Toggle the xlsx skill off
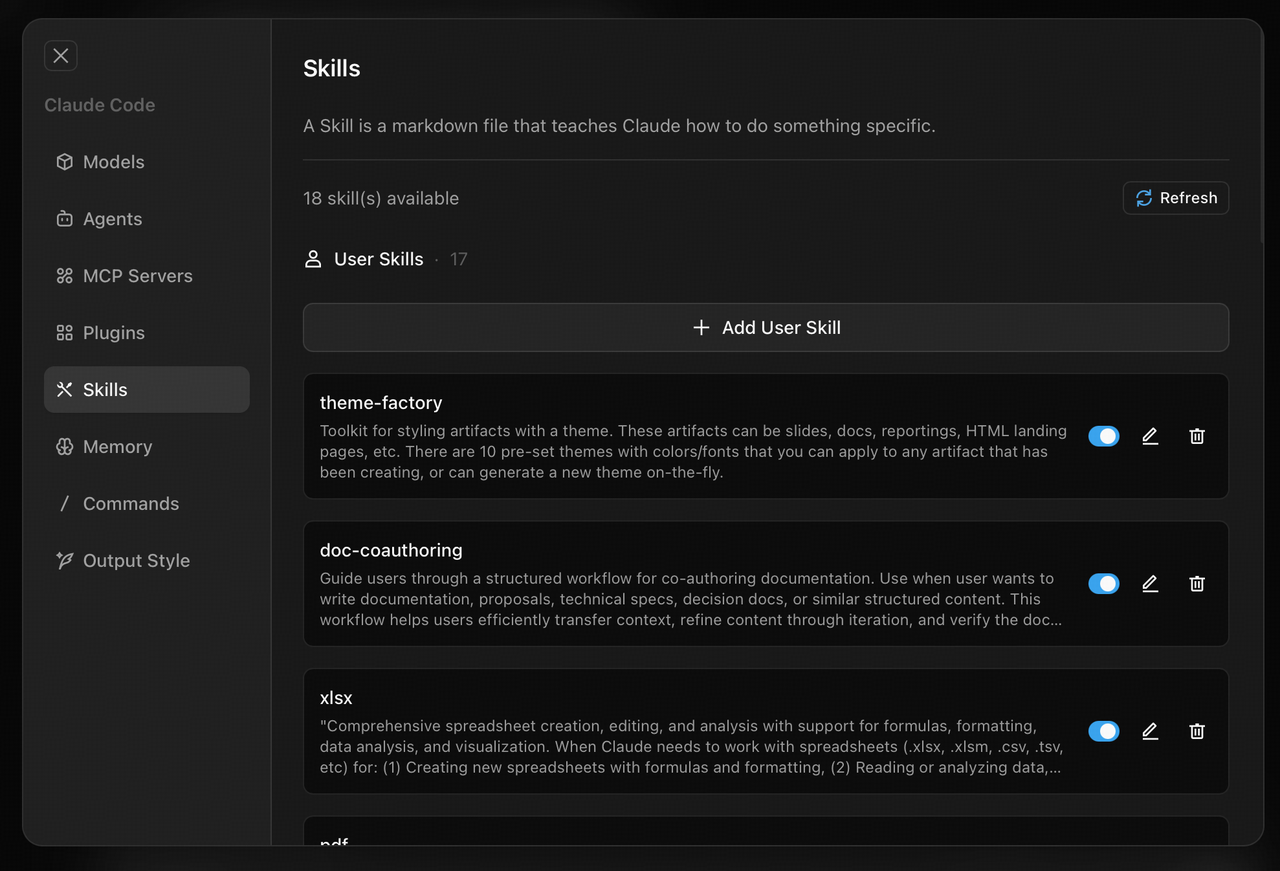This screenshot has height=871, width=1280. (1103, 731)
